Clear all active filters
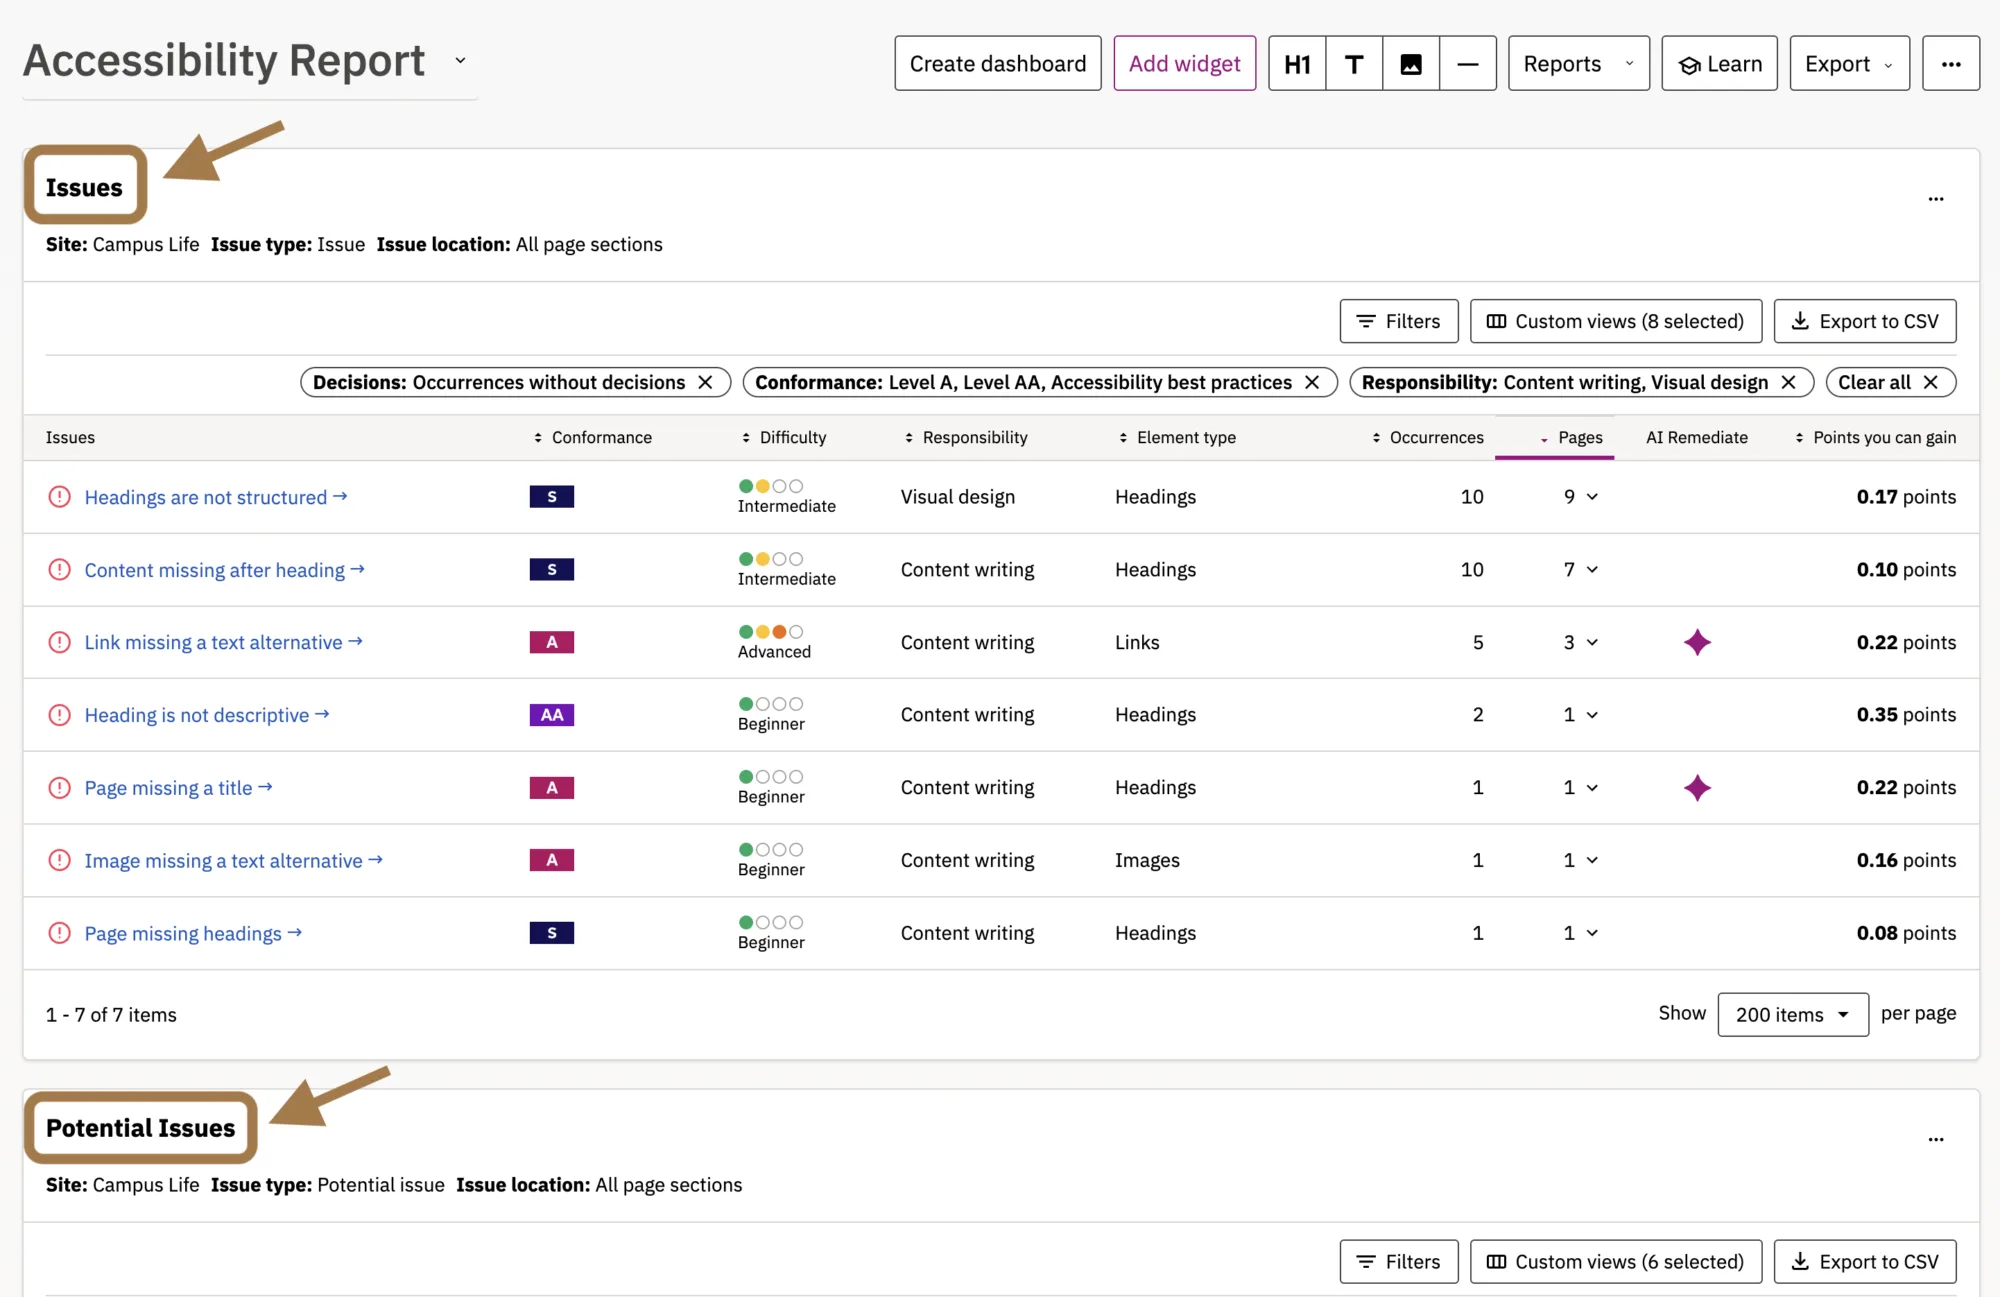This screenshot has height=1297, width=2000. [1891, 382]
